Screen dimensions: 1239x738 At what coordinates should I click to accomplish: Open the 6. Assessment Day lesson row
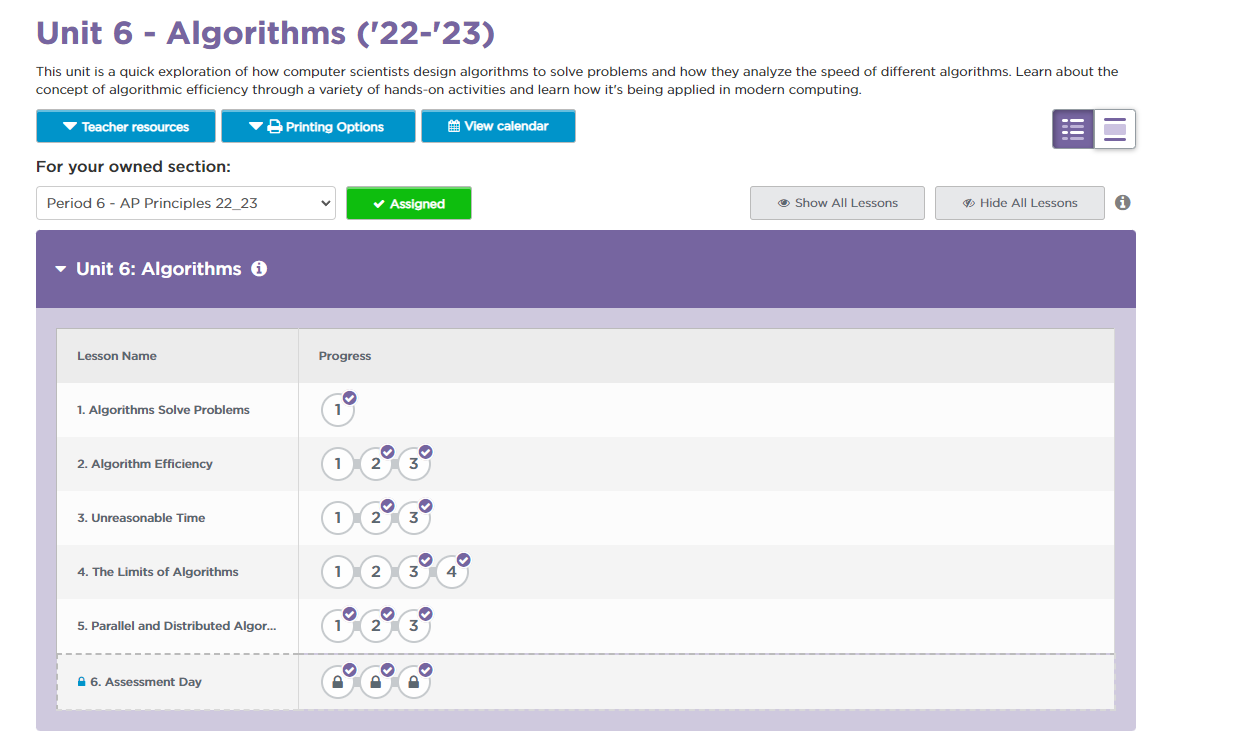point(146,682)
